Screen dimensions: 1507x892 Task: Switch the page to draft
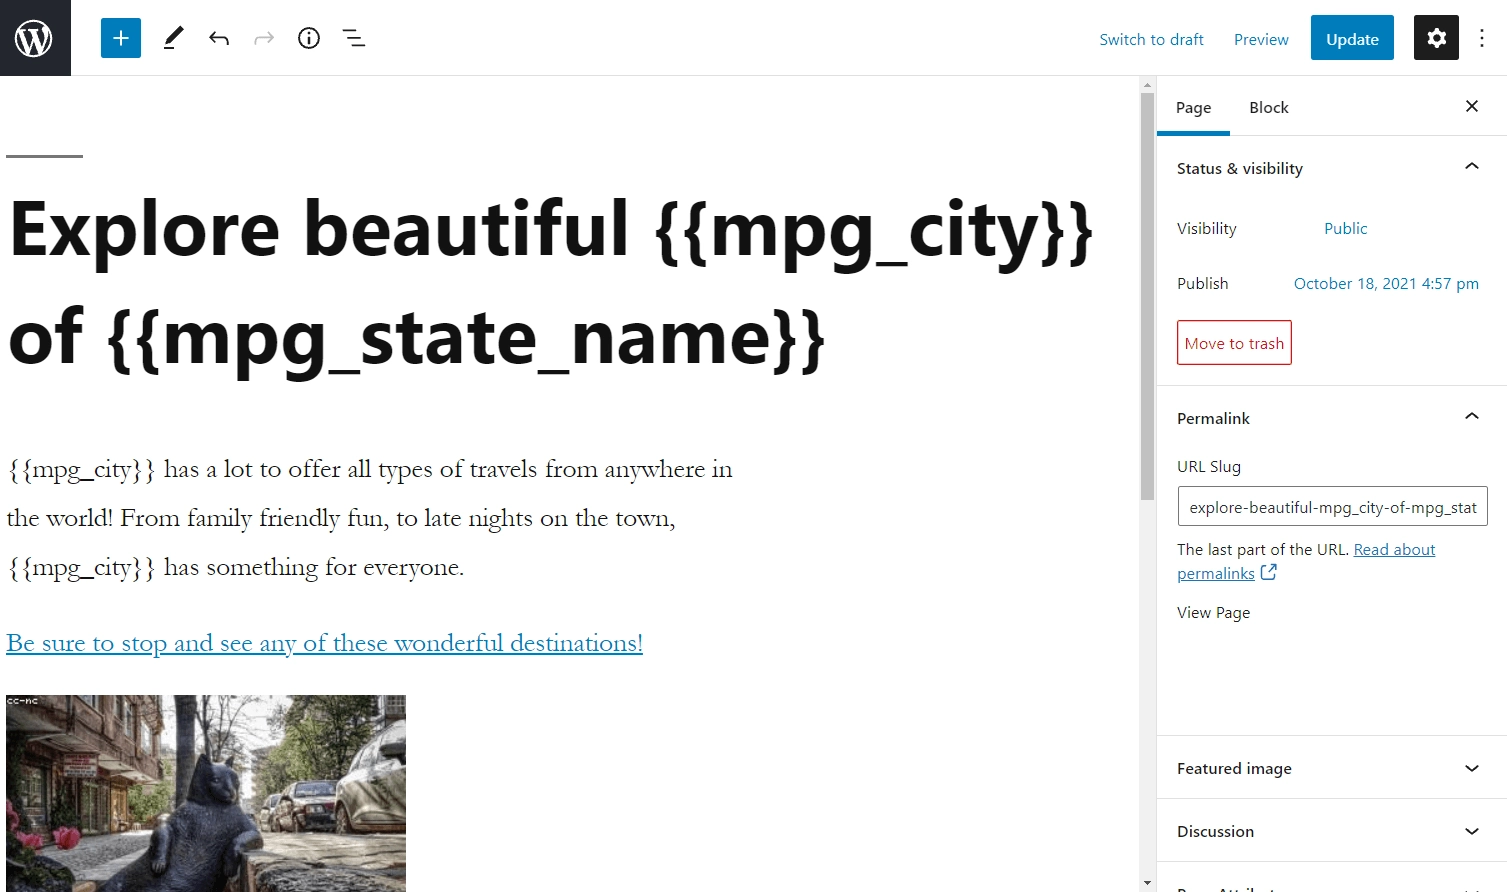point(1151,39)
